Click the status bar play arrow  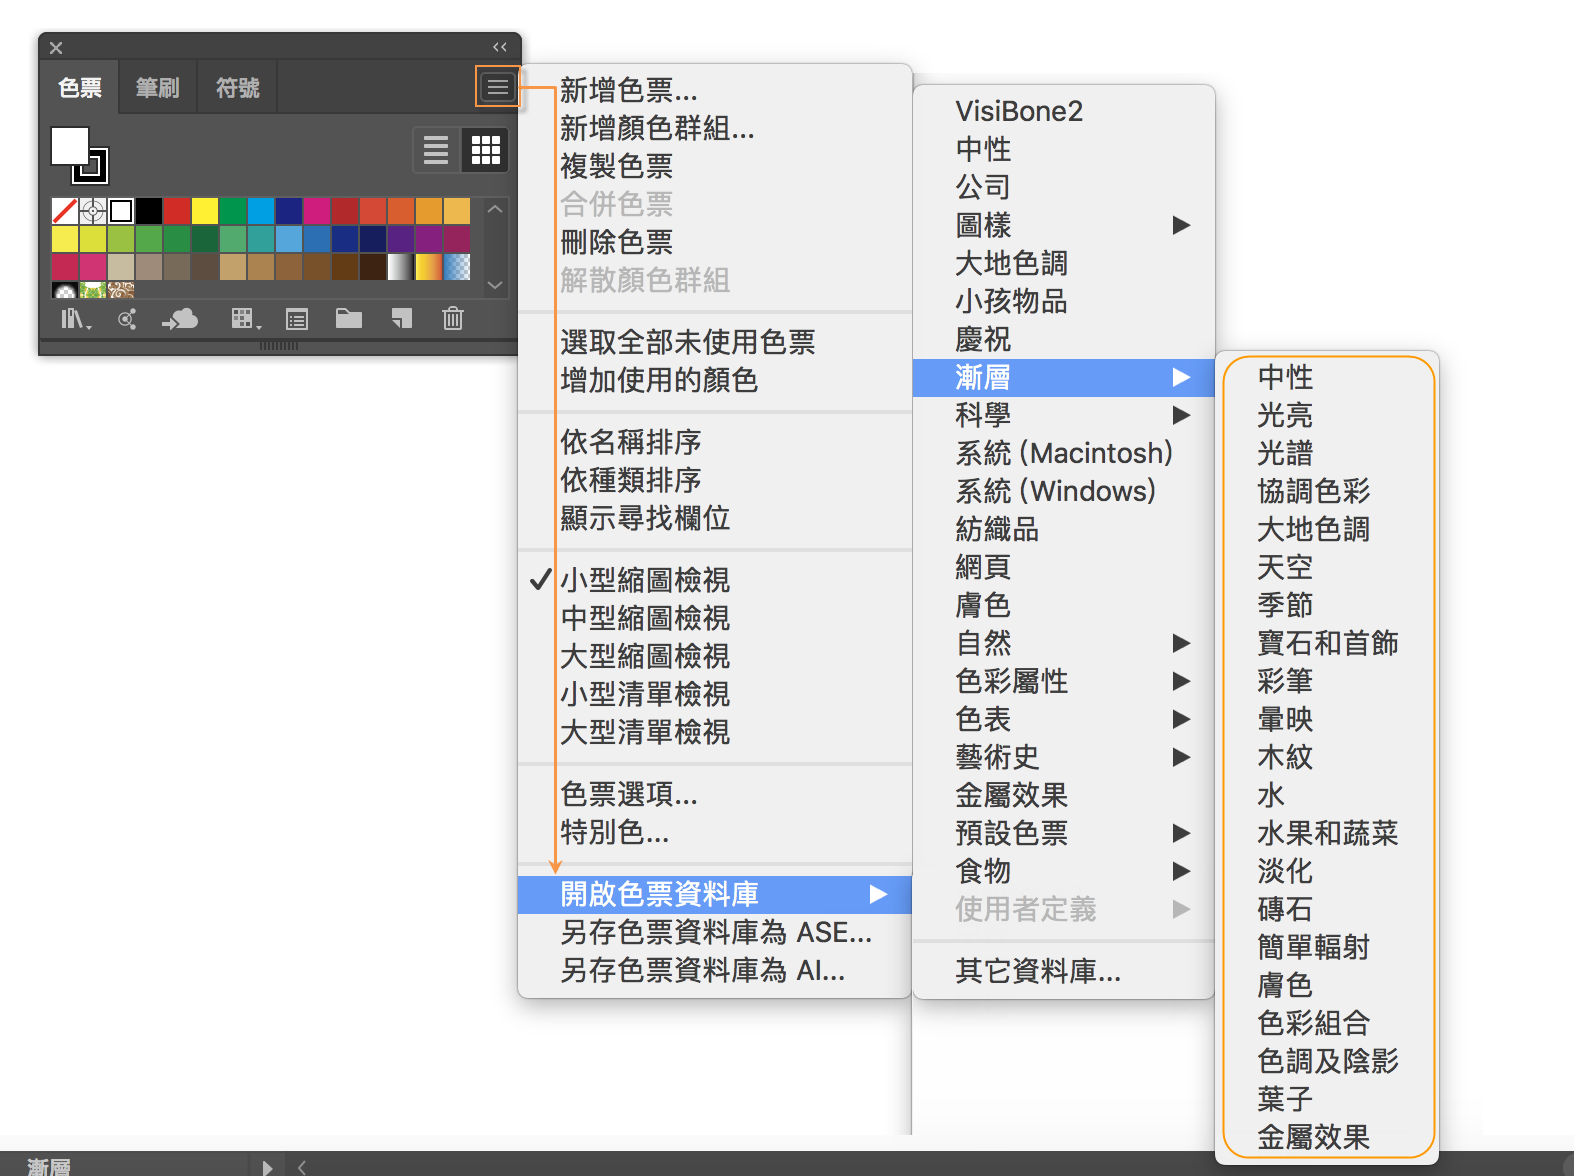pyautogui.click(x=267, y=1166)
